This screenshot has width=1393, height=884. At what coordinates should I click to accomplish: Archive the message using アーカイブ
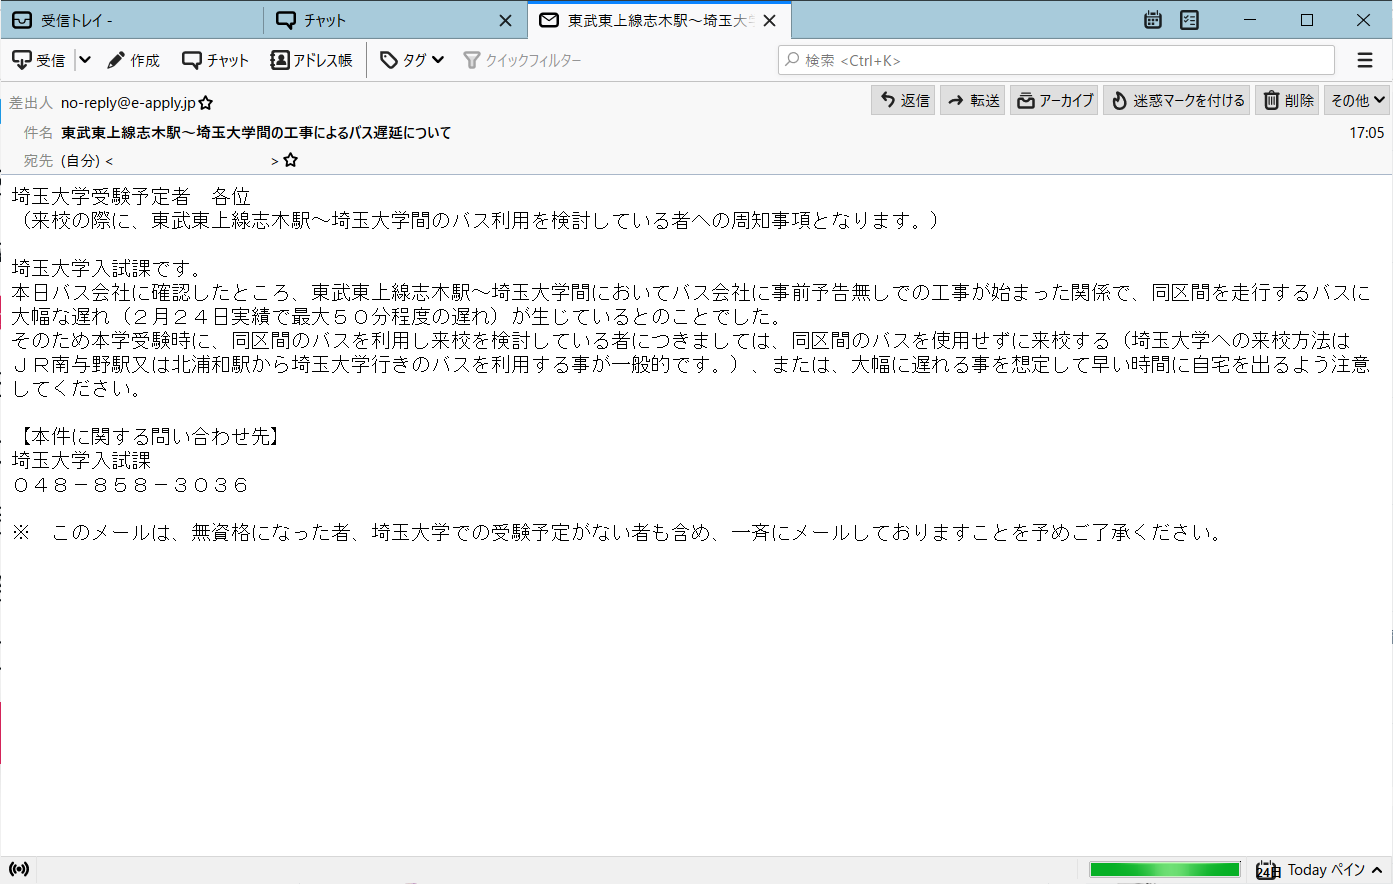click(x=1055, y=100)
